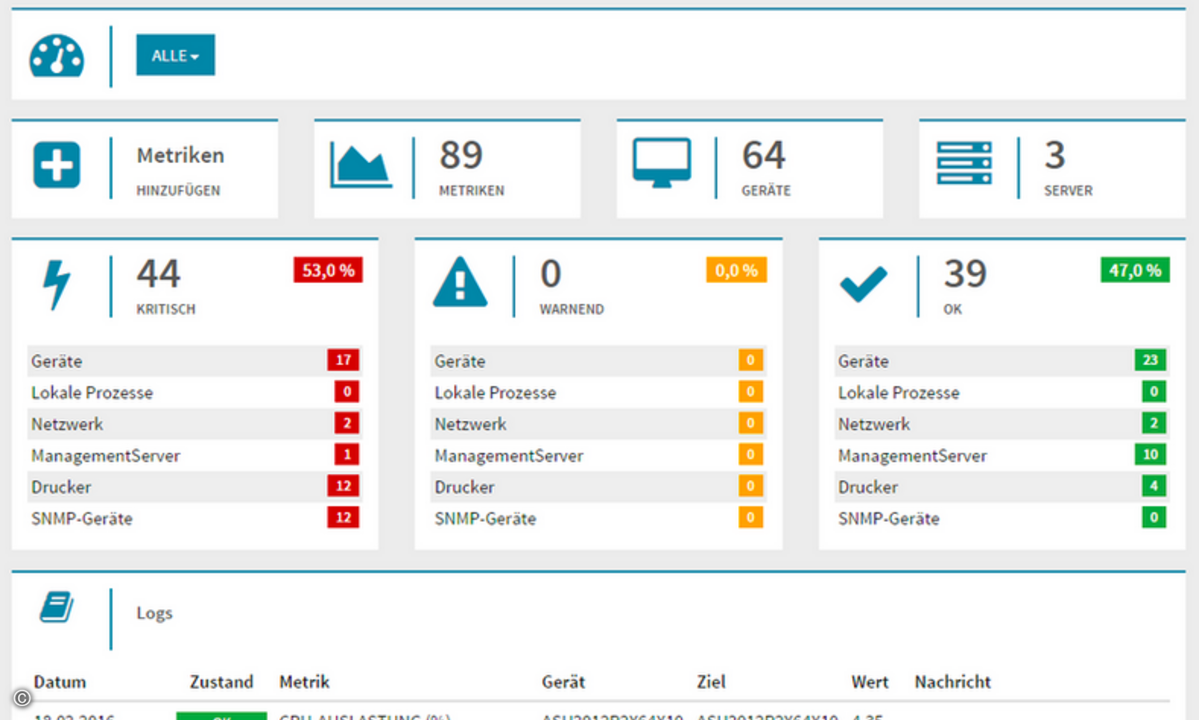Open the Logs section title
The height and width of the screenshot is (720, 1199).
pyautogui.click(x=154, y=613)
